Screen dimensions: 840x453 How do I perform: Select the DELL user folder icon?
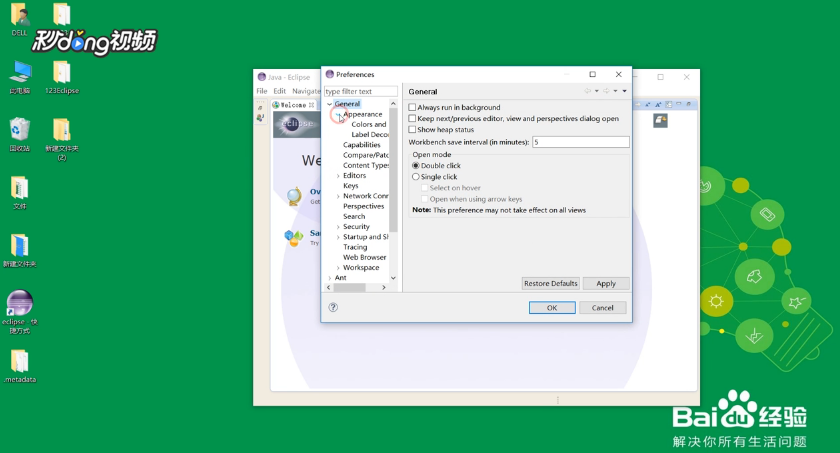coord(20,19)
